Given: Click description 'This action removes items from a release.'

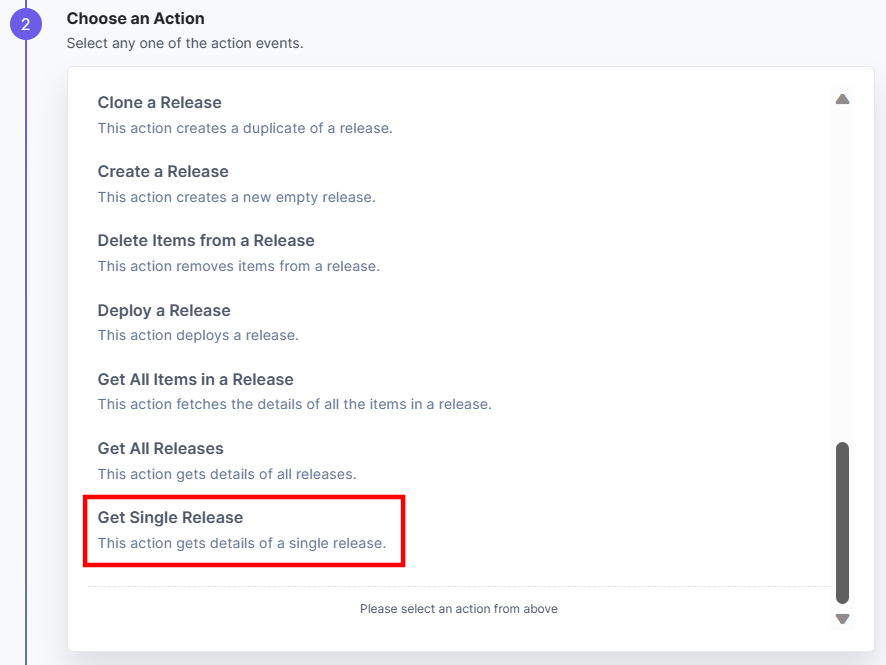Looking at the screenshot, I should (238, 266).
